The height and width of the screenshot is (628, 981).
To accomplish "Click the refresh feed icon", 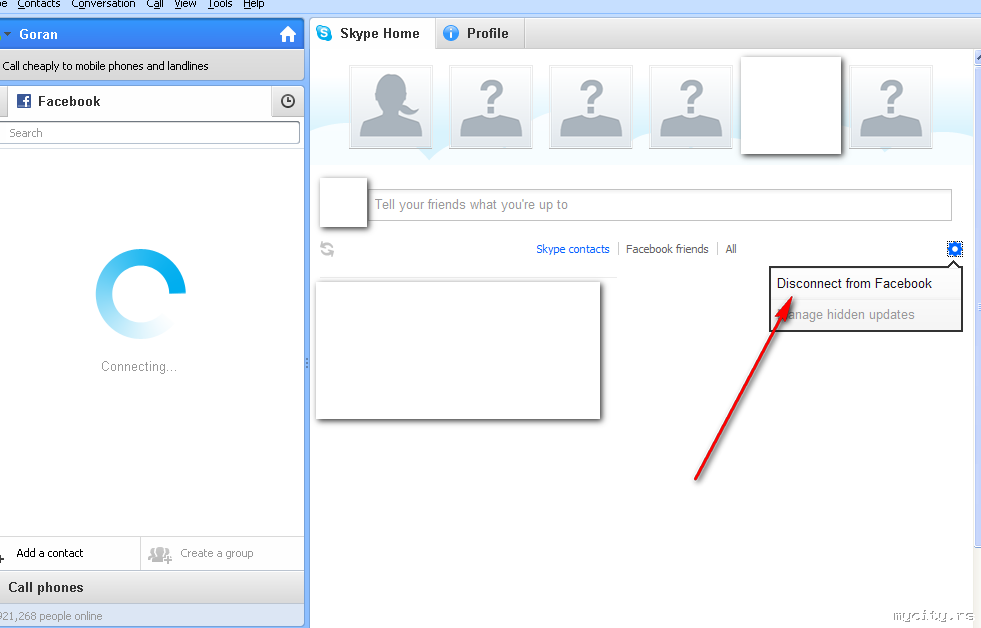I will tap(327, 249).
